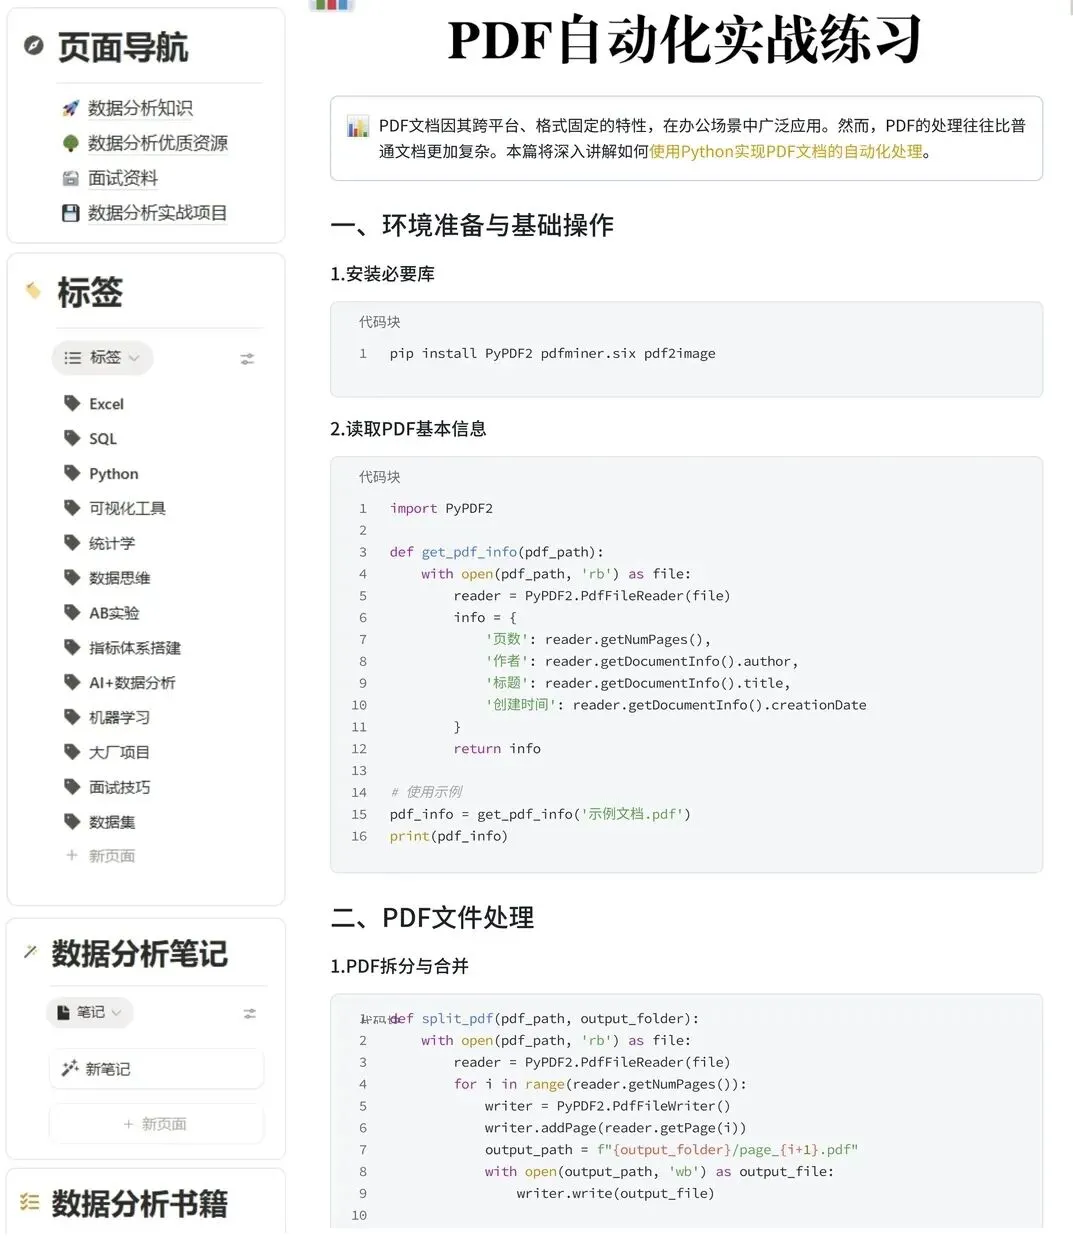Click the PDF自动化实战练习 page title
This screenshot has width=1073, height=1249.
point(685,40)
